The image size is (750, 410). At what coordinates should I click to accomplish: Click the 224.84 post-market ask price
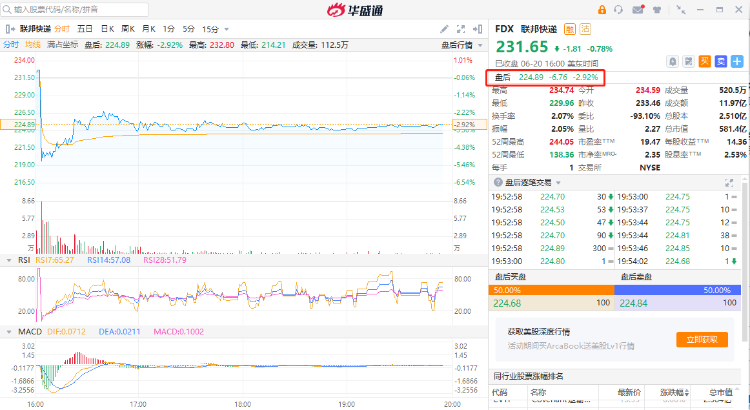tap(633, 303)
